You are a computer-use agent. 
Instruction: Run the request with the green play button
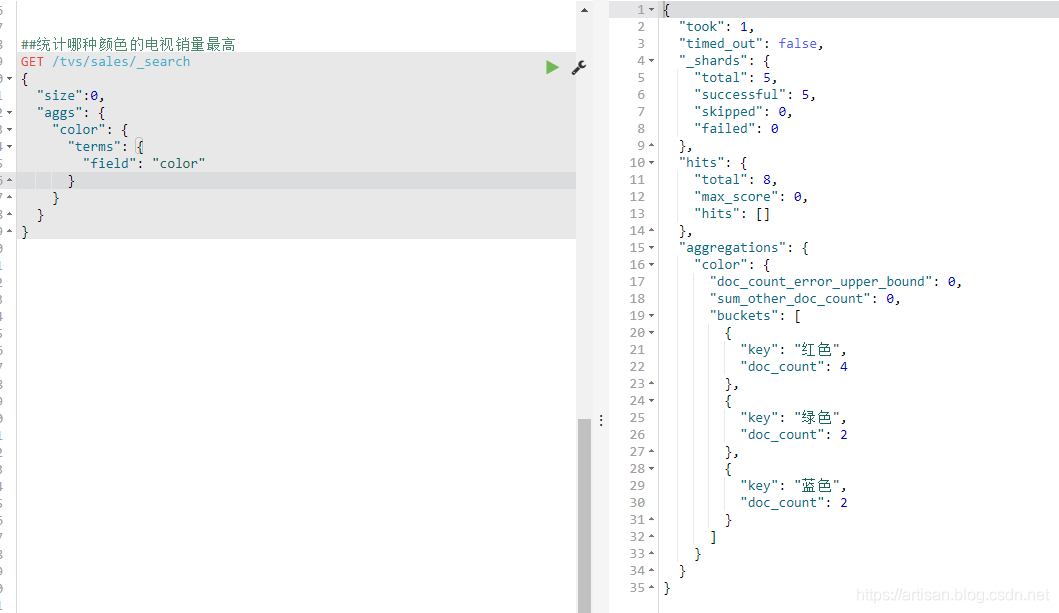pos(552,67)
